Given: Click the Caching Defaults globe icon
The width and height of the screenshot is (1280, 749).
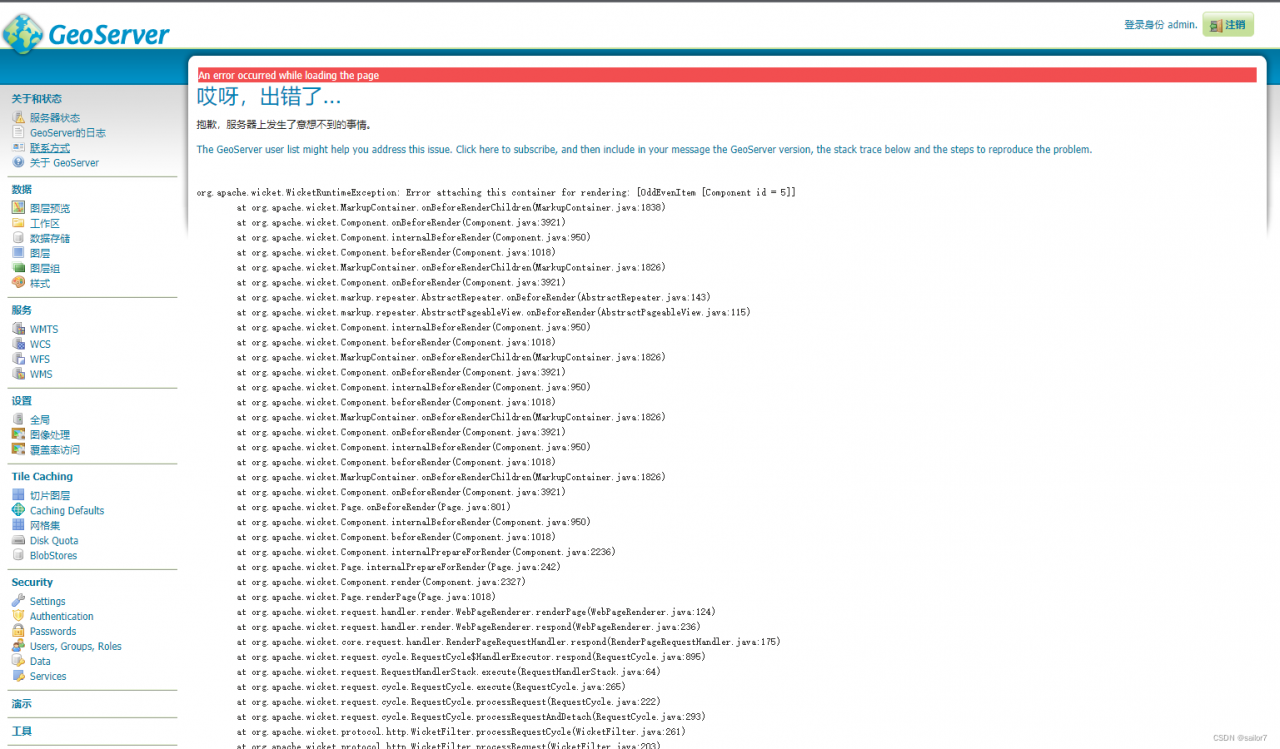Looking at the screenshot, I should pos(18,510).
